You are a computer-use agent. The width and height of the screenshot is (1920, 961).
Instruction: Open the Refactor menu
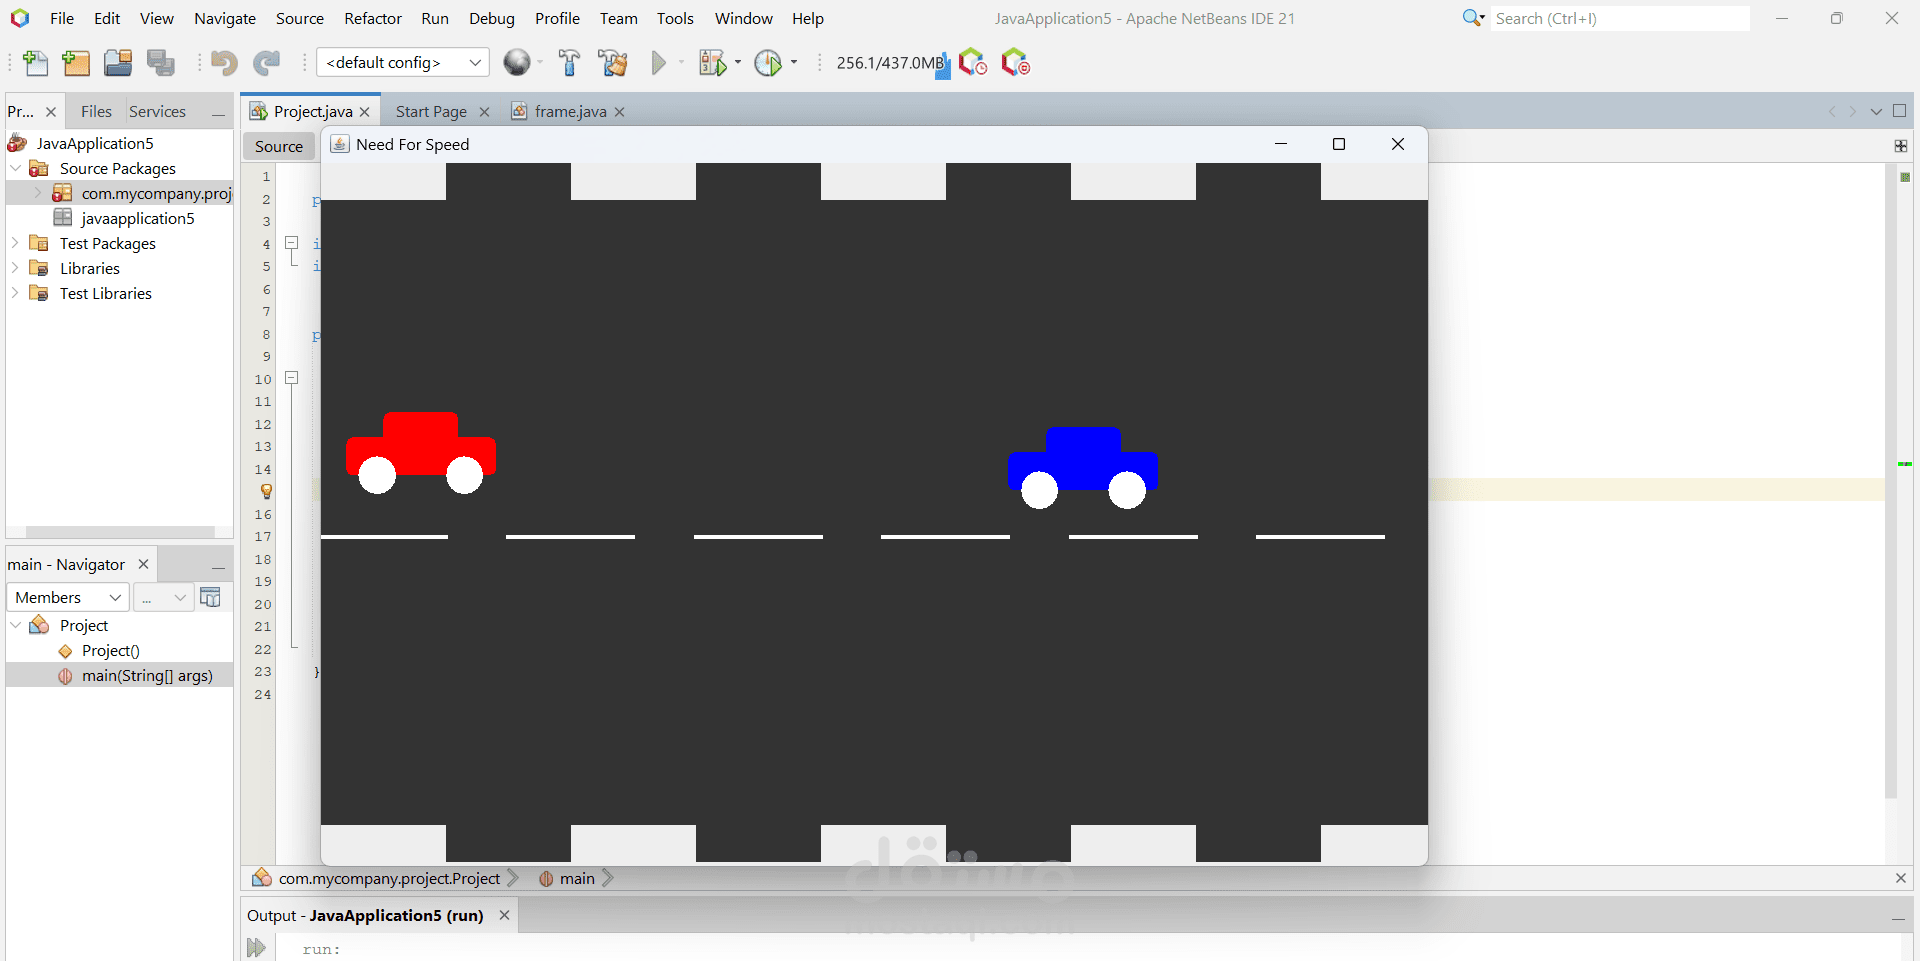tap(373, 18)
